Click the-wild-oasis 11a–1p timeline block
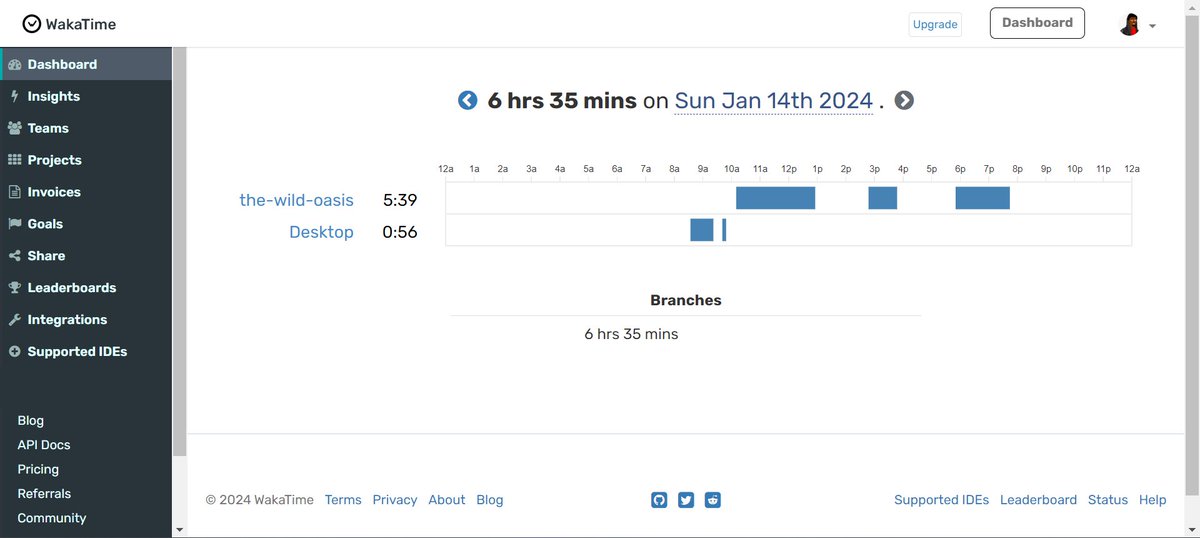This screenshot has height=538, width=1200. tap(776, 198)
